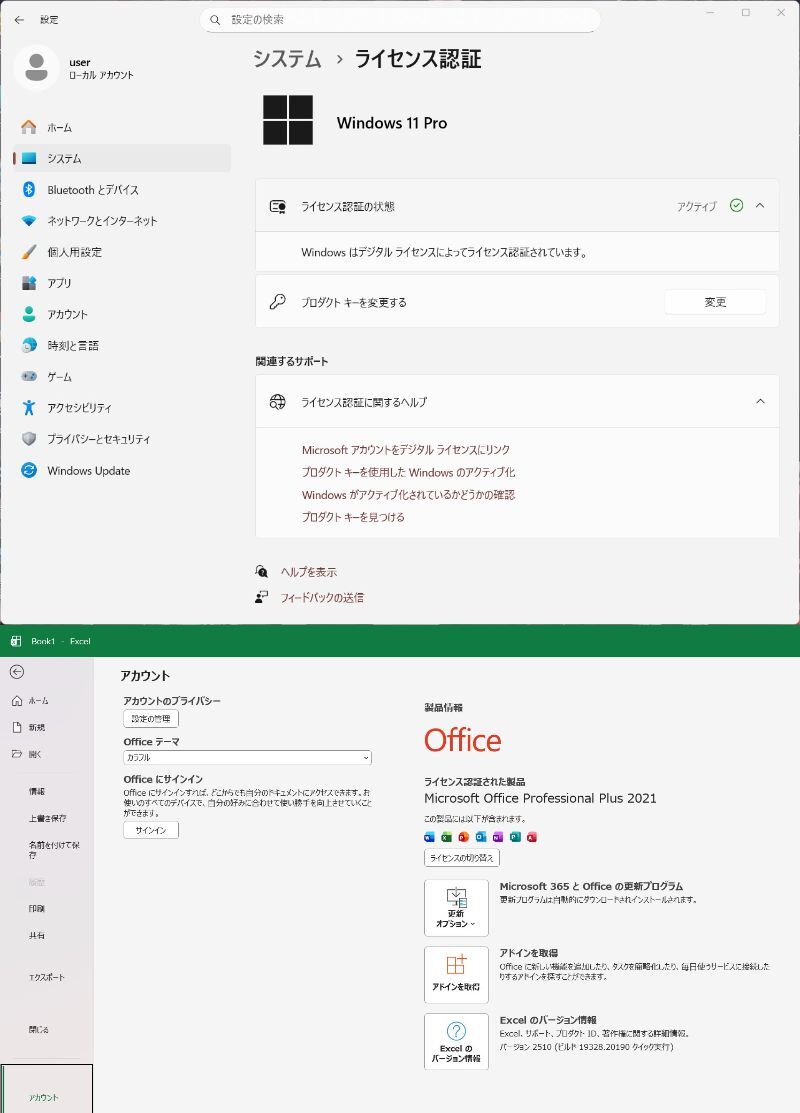Click the PowerPoint icon under product information
The image size is (800, 1113).
[464, 837]
